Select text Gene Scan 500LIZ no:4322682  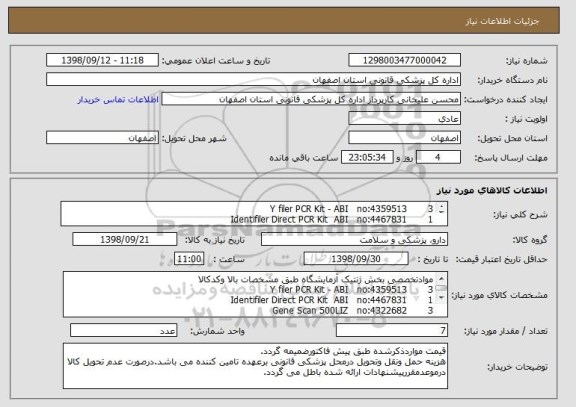click(x=339, y=311)
